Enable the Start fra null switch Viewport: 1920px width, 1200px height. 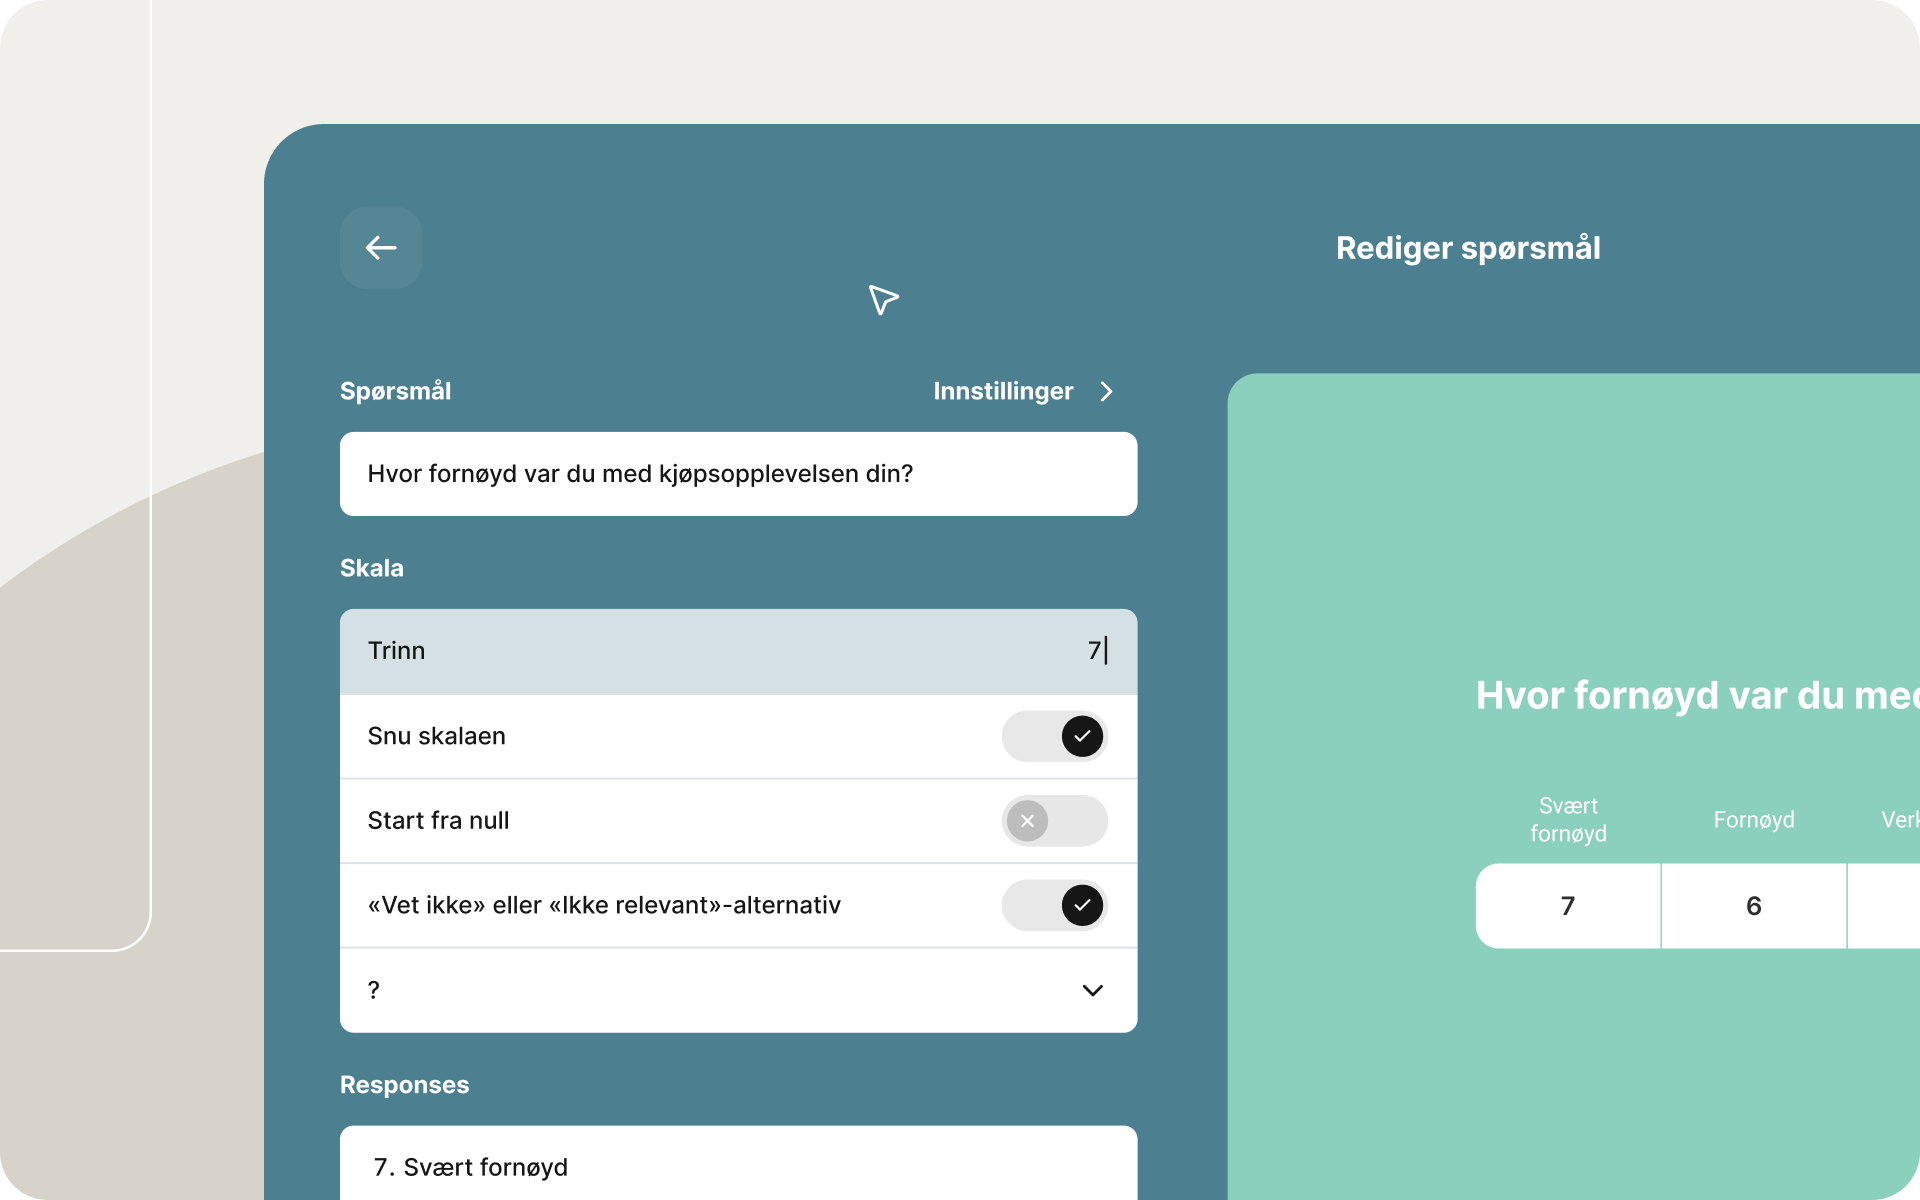tap(1054, 821)
